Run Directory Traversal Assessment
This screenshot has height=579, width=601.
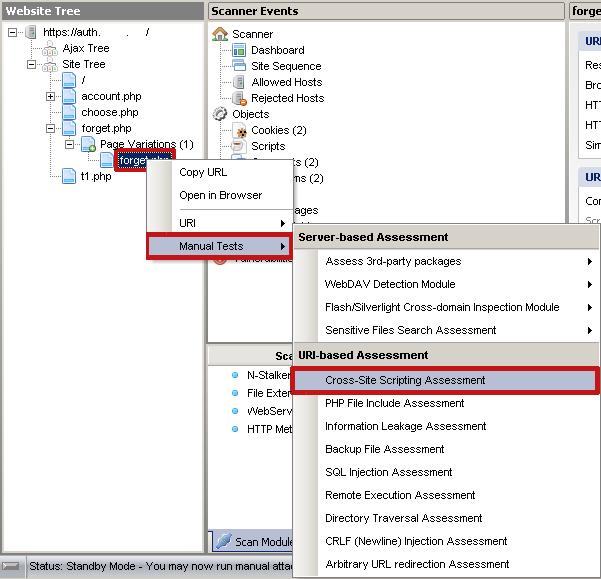pyautogui.click(x=446, y=518)
